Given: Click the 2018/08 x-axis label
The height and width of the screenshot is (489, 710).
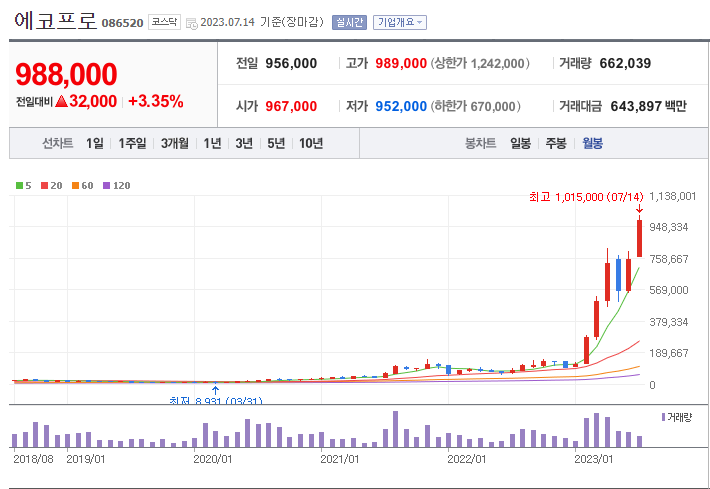Looking at the screenshot, I should click(34, 459).
